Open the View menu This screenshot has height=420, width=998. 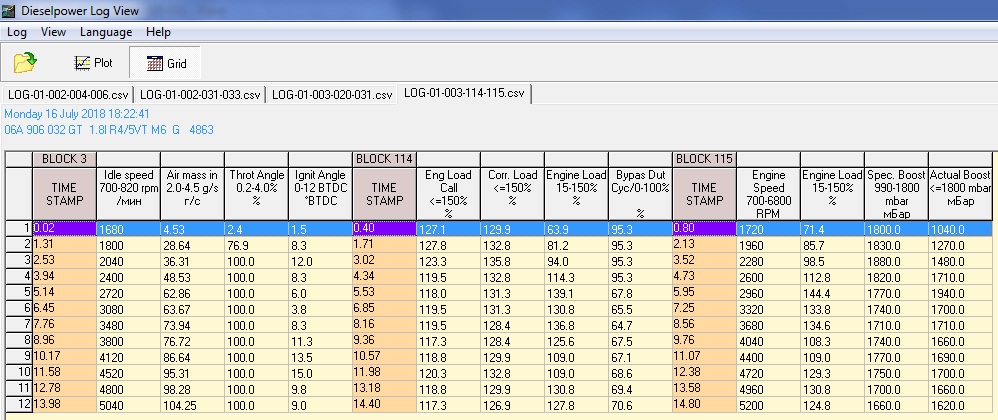pos(53,32)
